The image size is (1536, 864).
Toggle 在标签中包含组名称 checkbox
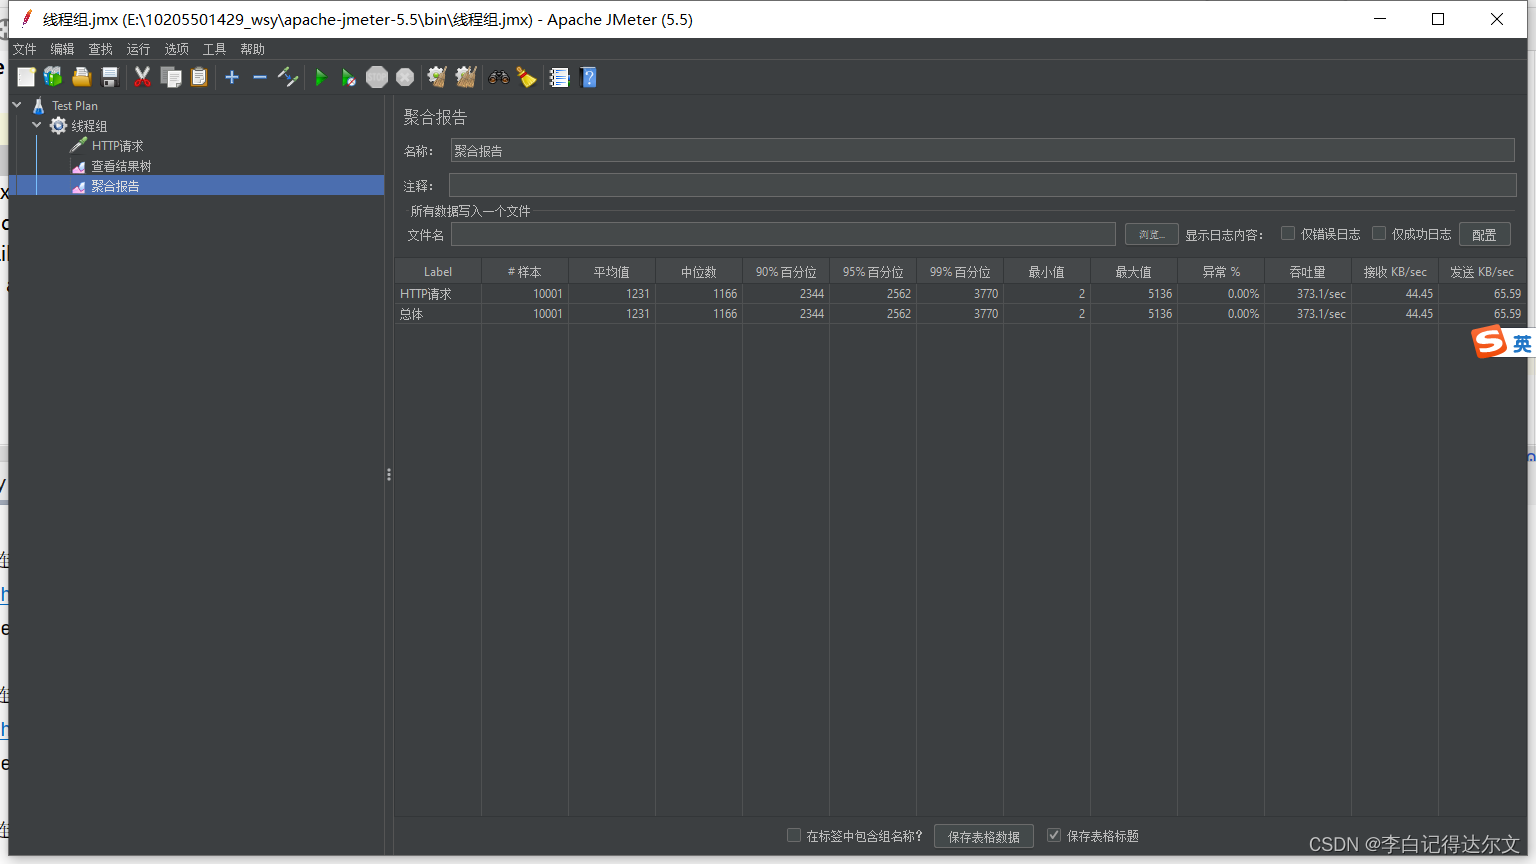pos(794,835)
